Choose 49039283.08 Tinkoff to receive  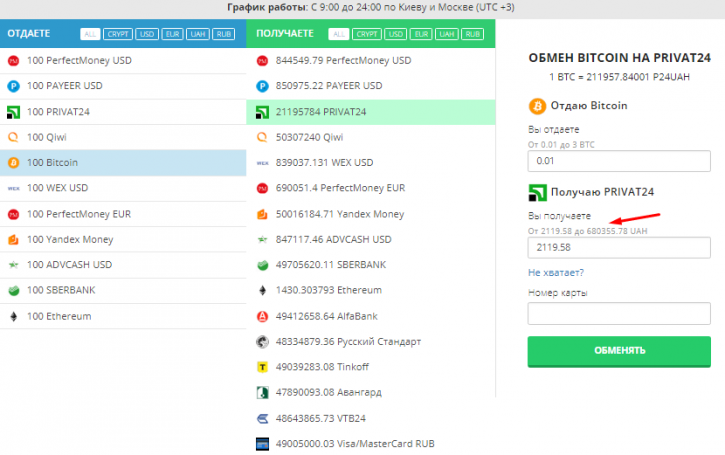click(x=371, y=367)
